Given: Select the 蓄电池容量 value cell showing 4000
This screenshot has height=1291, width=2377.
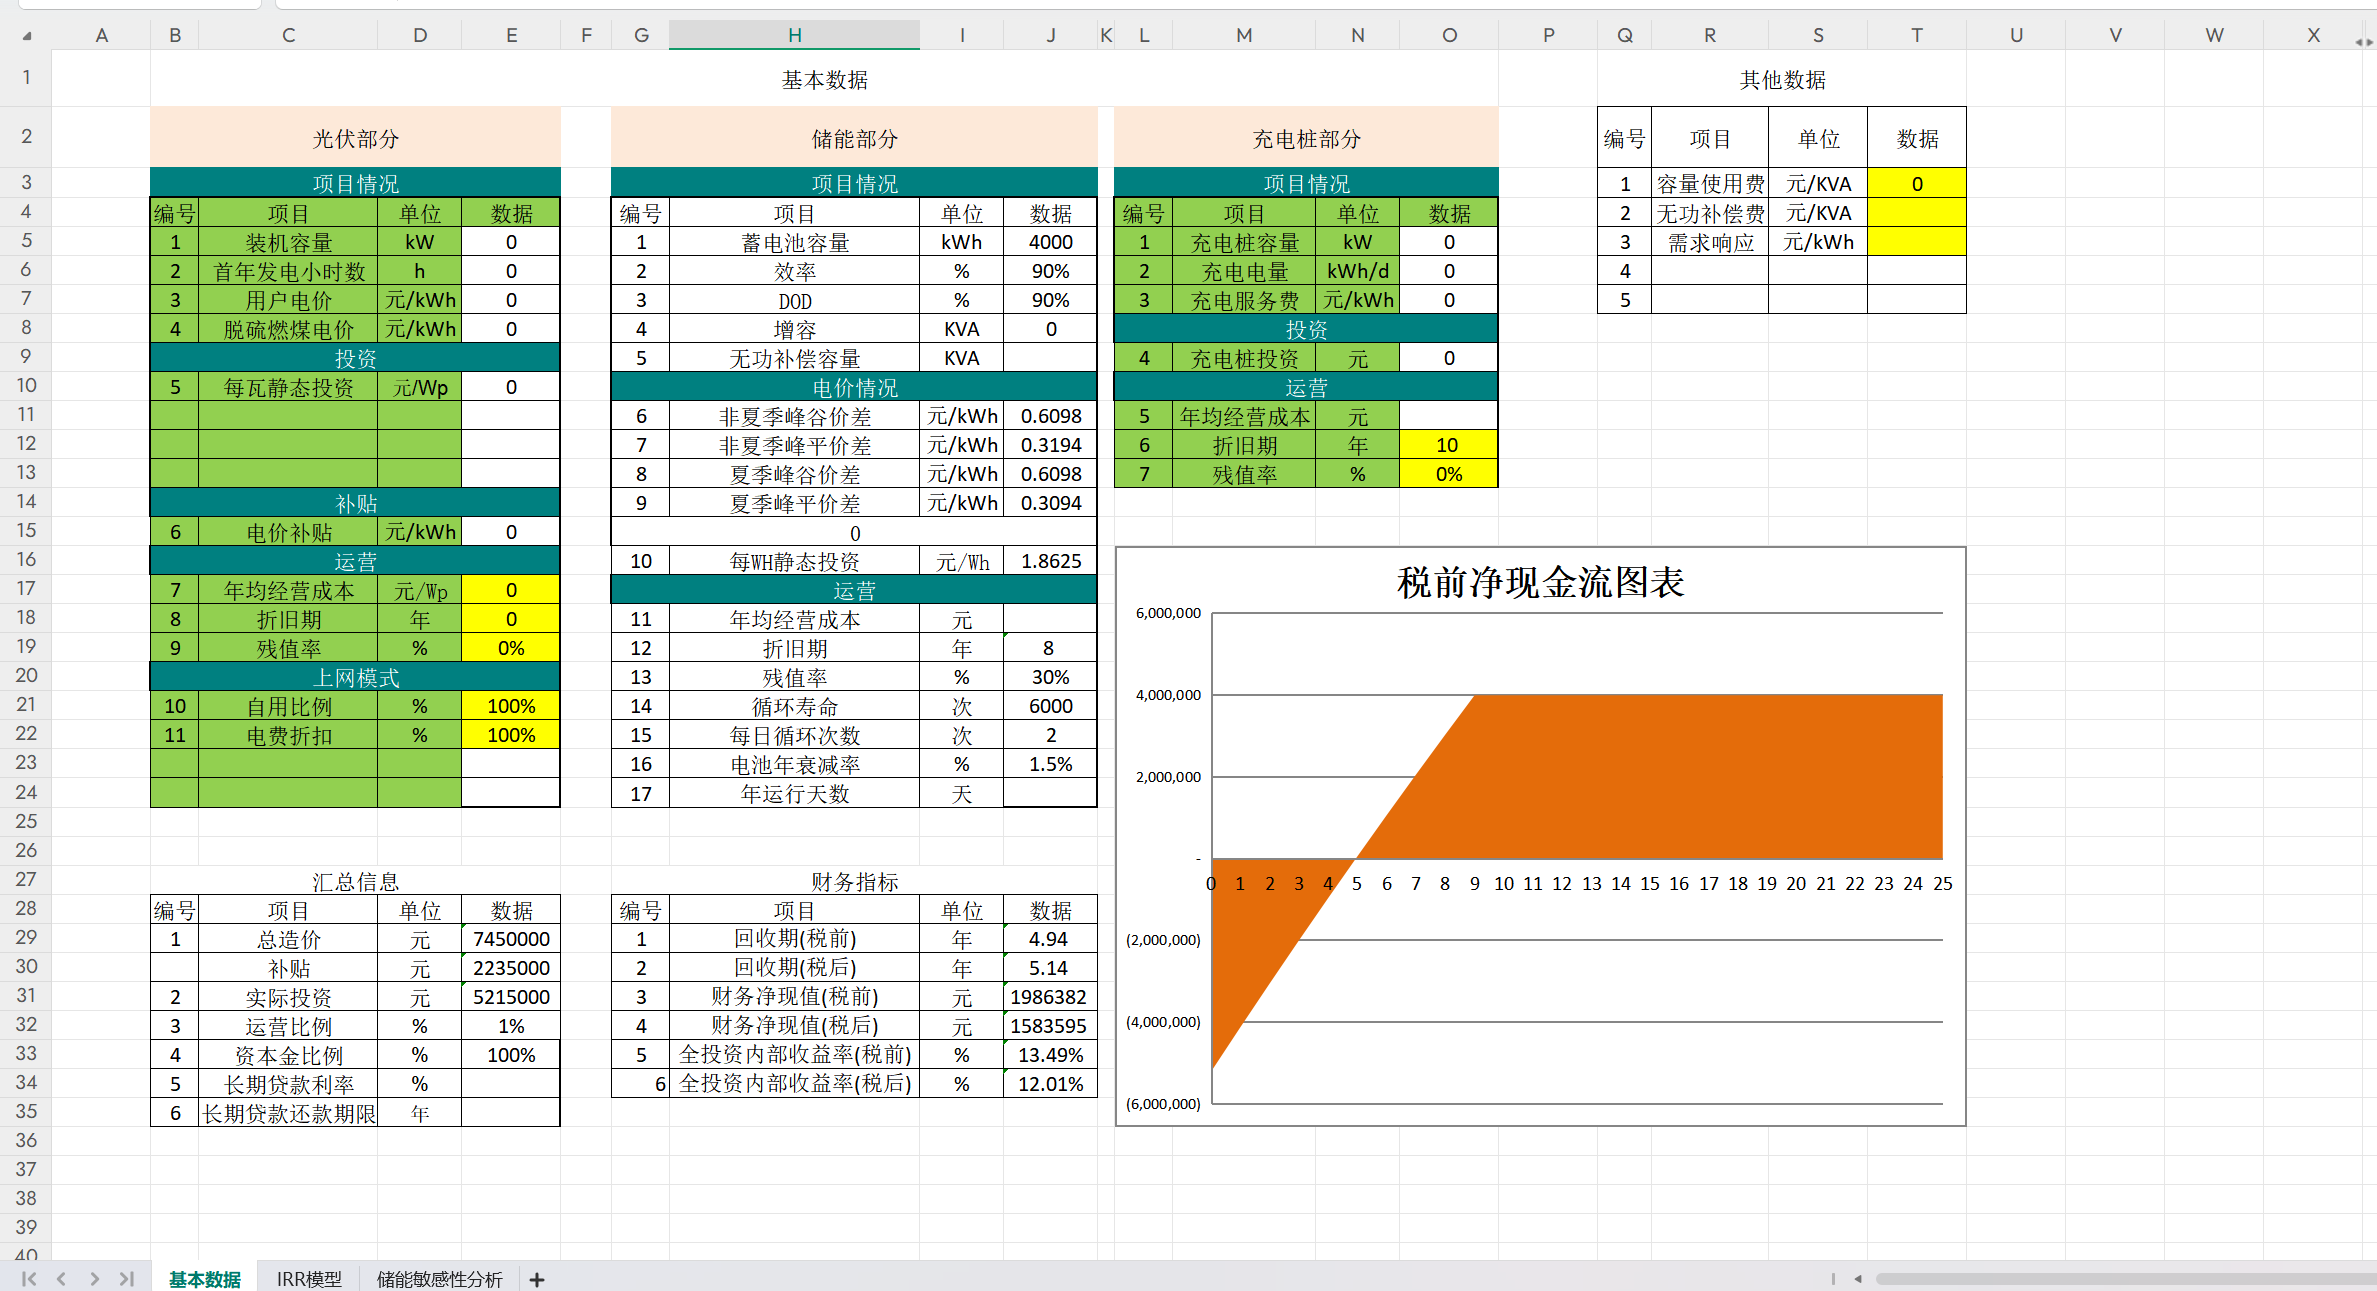Looking at the screenshot, I should tap(1050, 242).
